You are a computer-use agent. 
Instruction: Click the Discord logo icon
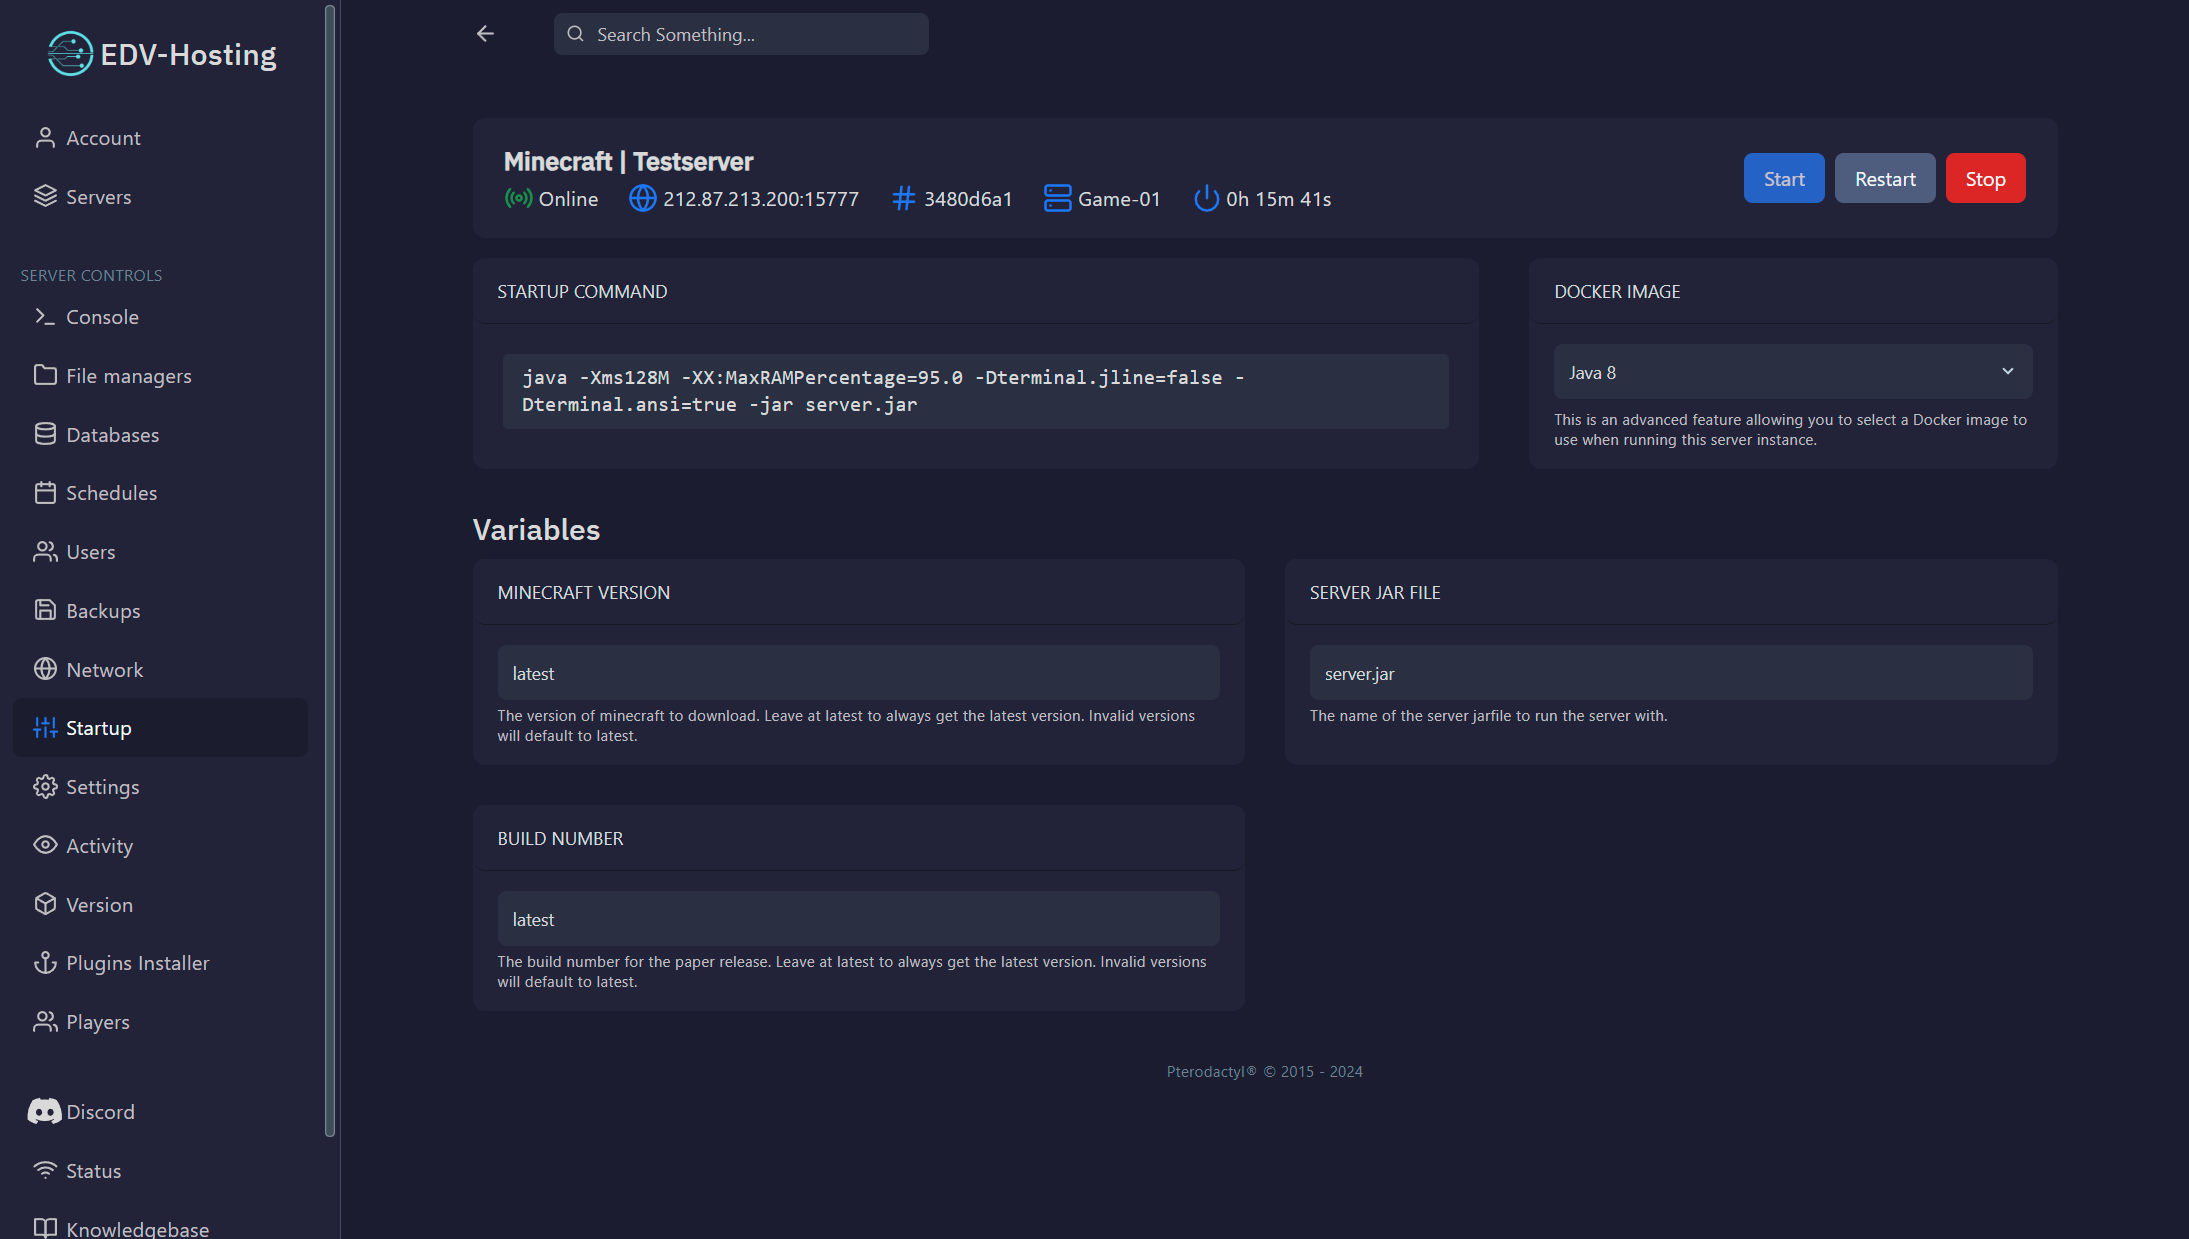(x=44, y=1111)
